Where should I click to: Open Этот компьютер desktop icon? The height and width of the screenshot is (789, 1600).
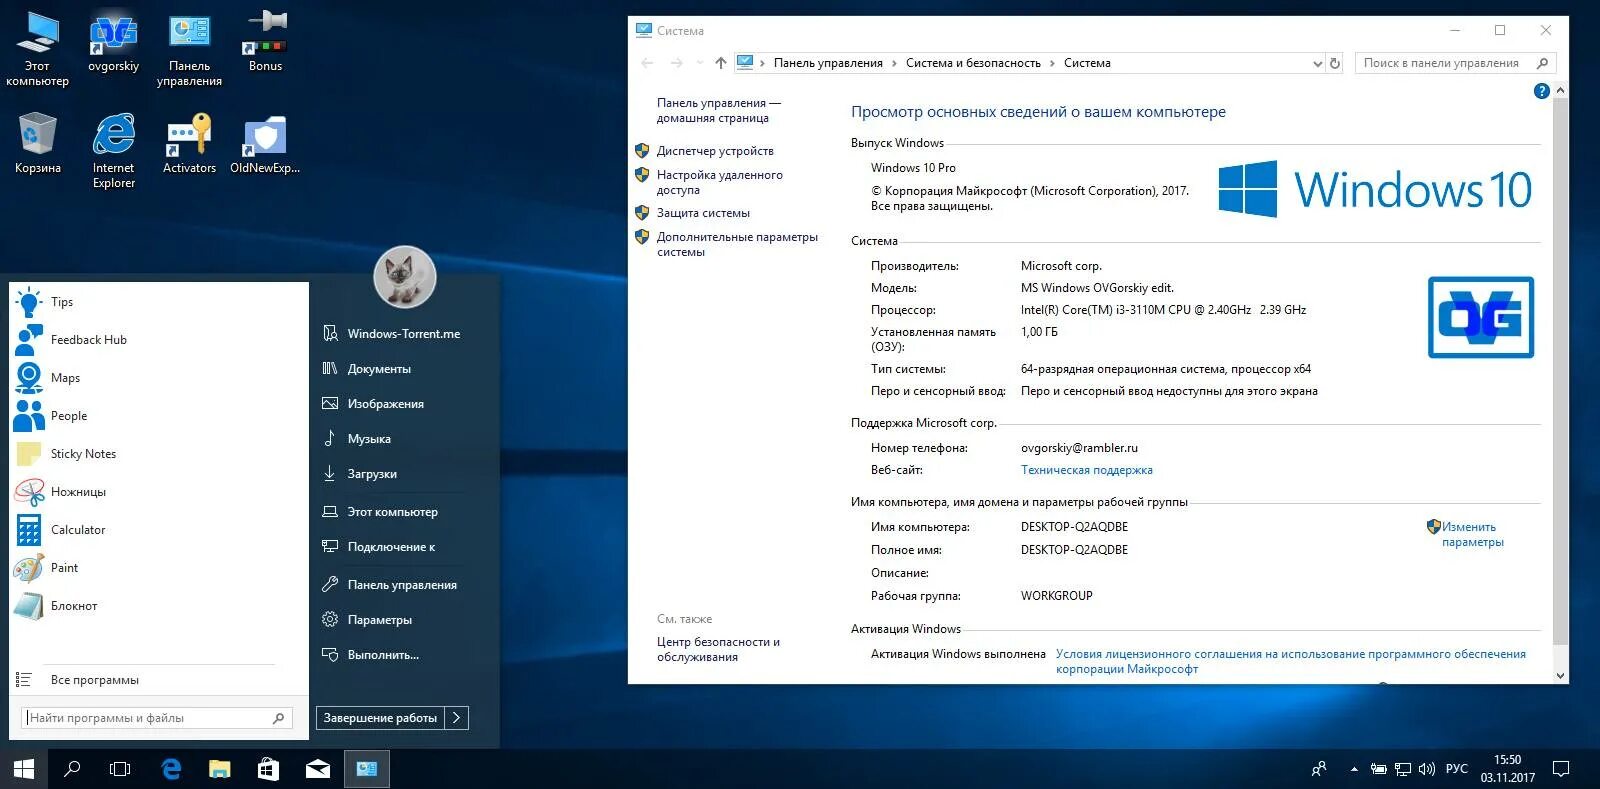[37, 48]
